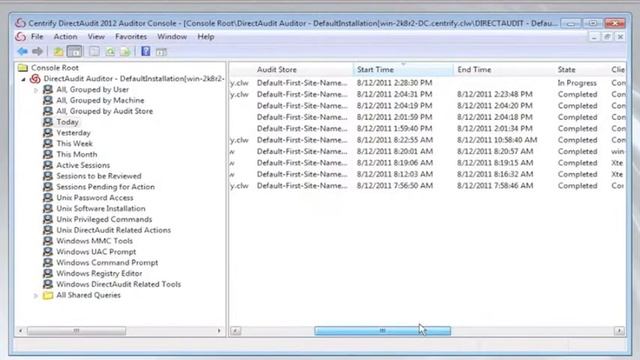The image size is (640, 360).
Task: Toggle Show/Hide Console Tree toolbar icon
Action: tap(74, 51)
